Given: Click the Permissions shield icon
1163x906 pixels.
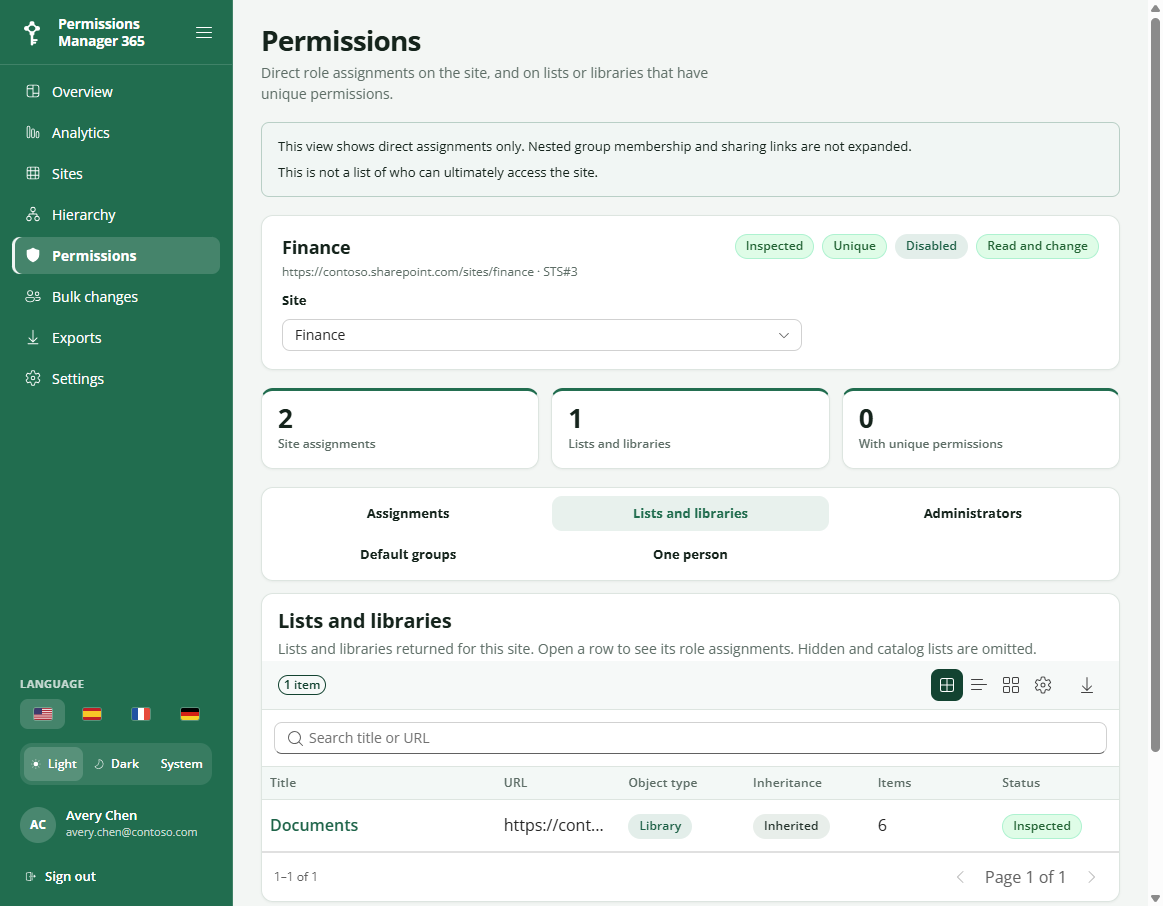Looking at the screenshot, I should 33,255.
